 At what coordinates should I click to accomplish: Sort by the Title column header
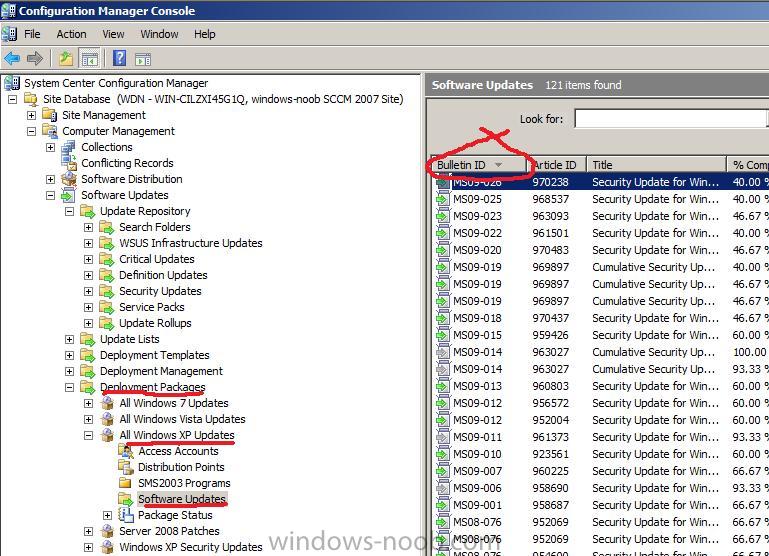(x=656, y=165)
